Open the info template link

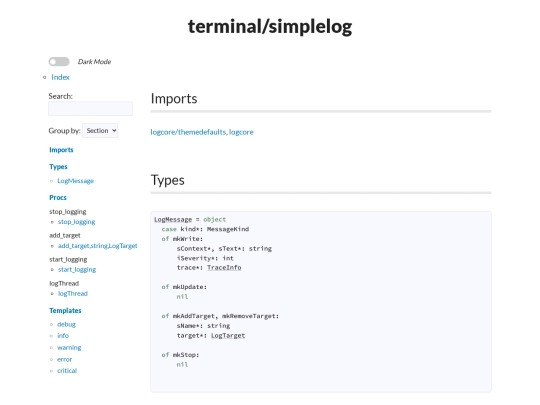coord(63,335)
